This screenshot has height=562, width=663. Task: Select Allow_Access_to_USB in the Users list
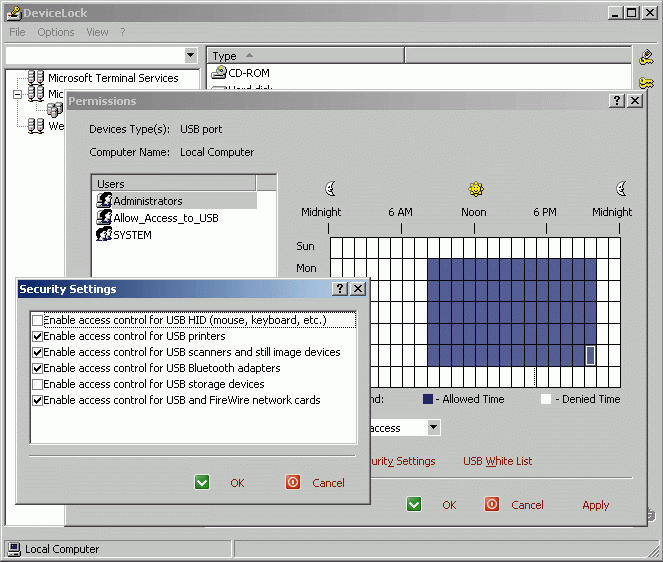point(165,218)
